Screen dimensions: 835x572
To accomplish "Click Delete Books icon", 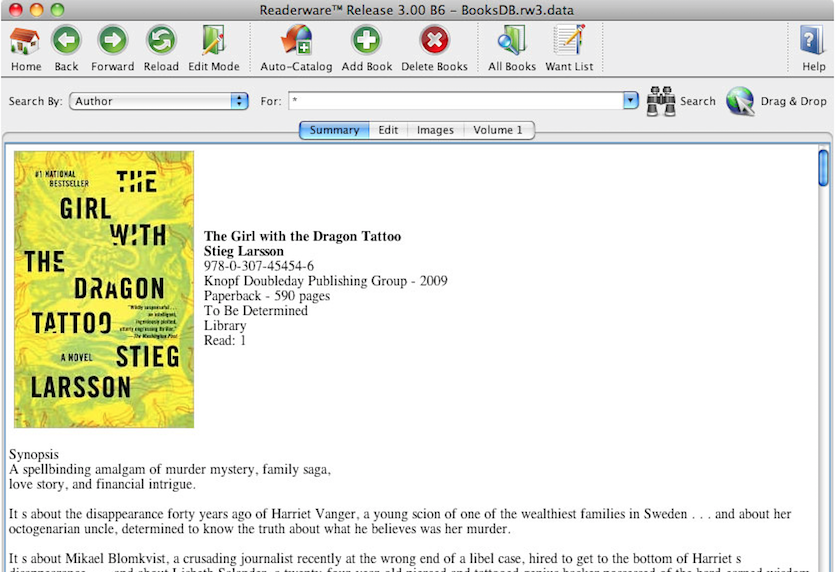I will pyautogui.click(x=435, y=40).
